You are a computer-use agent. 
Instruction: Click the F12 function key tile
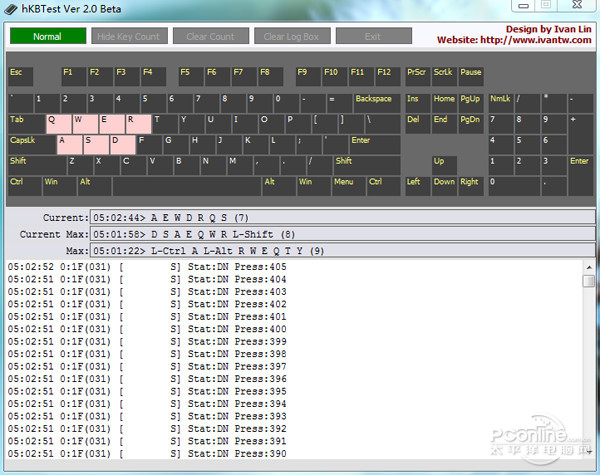[385, 77]
